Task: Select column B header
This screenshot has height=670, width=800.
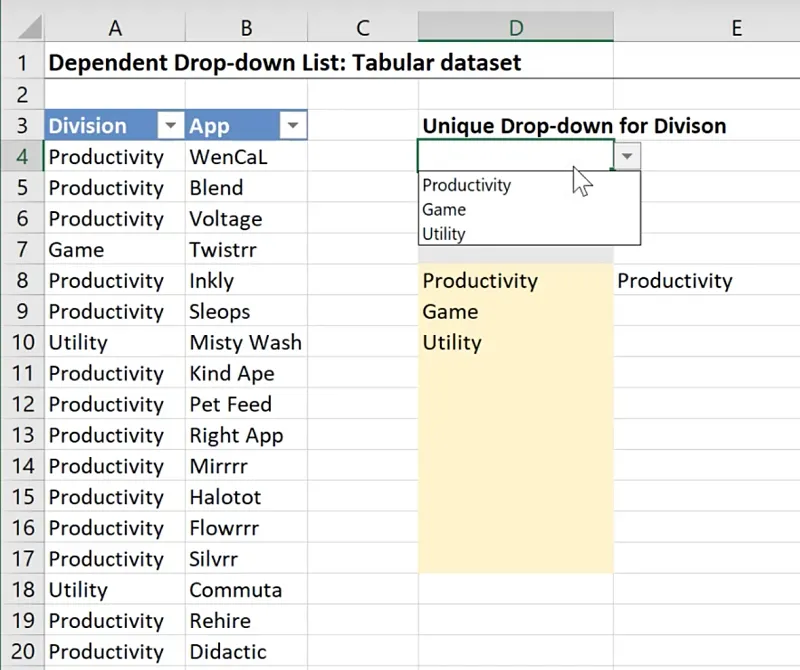Action: pyautogui.click(x=245, y=28)
